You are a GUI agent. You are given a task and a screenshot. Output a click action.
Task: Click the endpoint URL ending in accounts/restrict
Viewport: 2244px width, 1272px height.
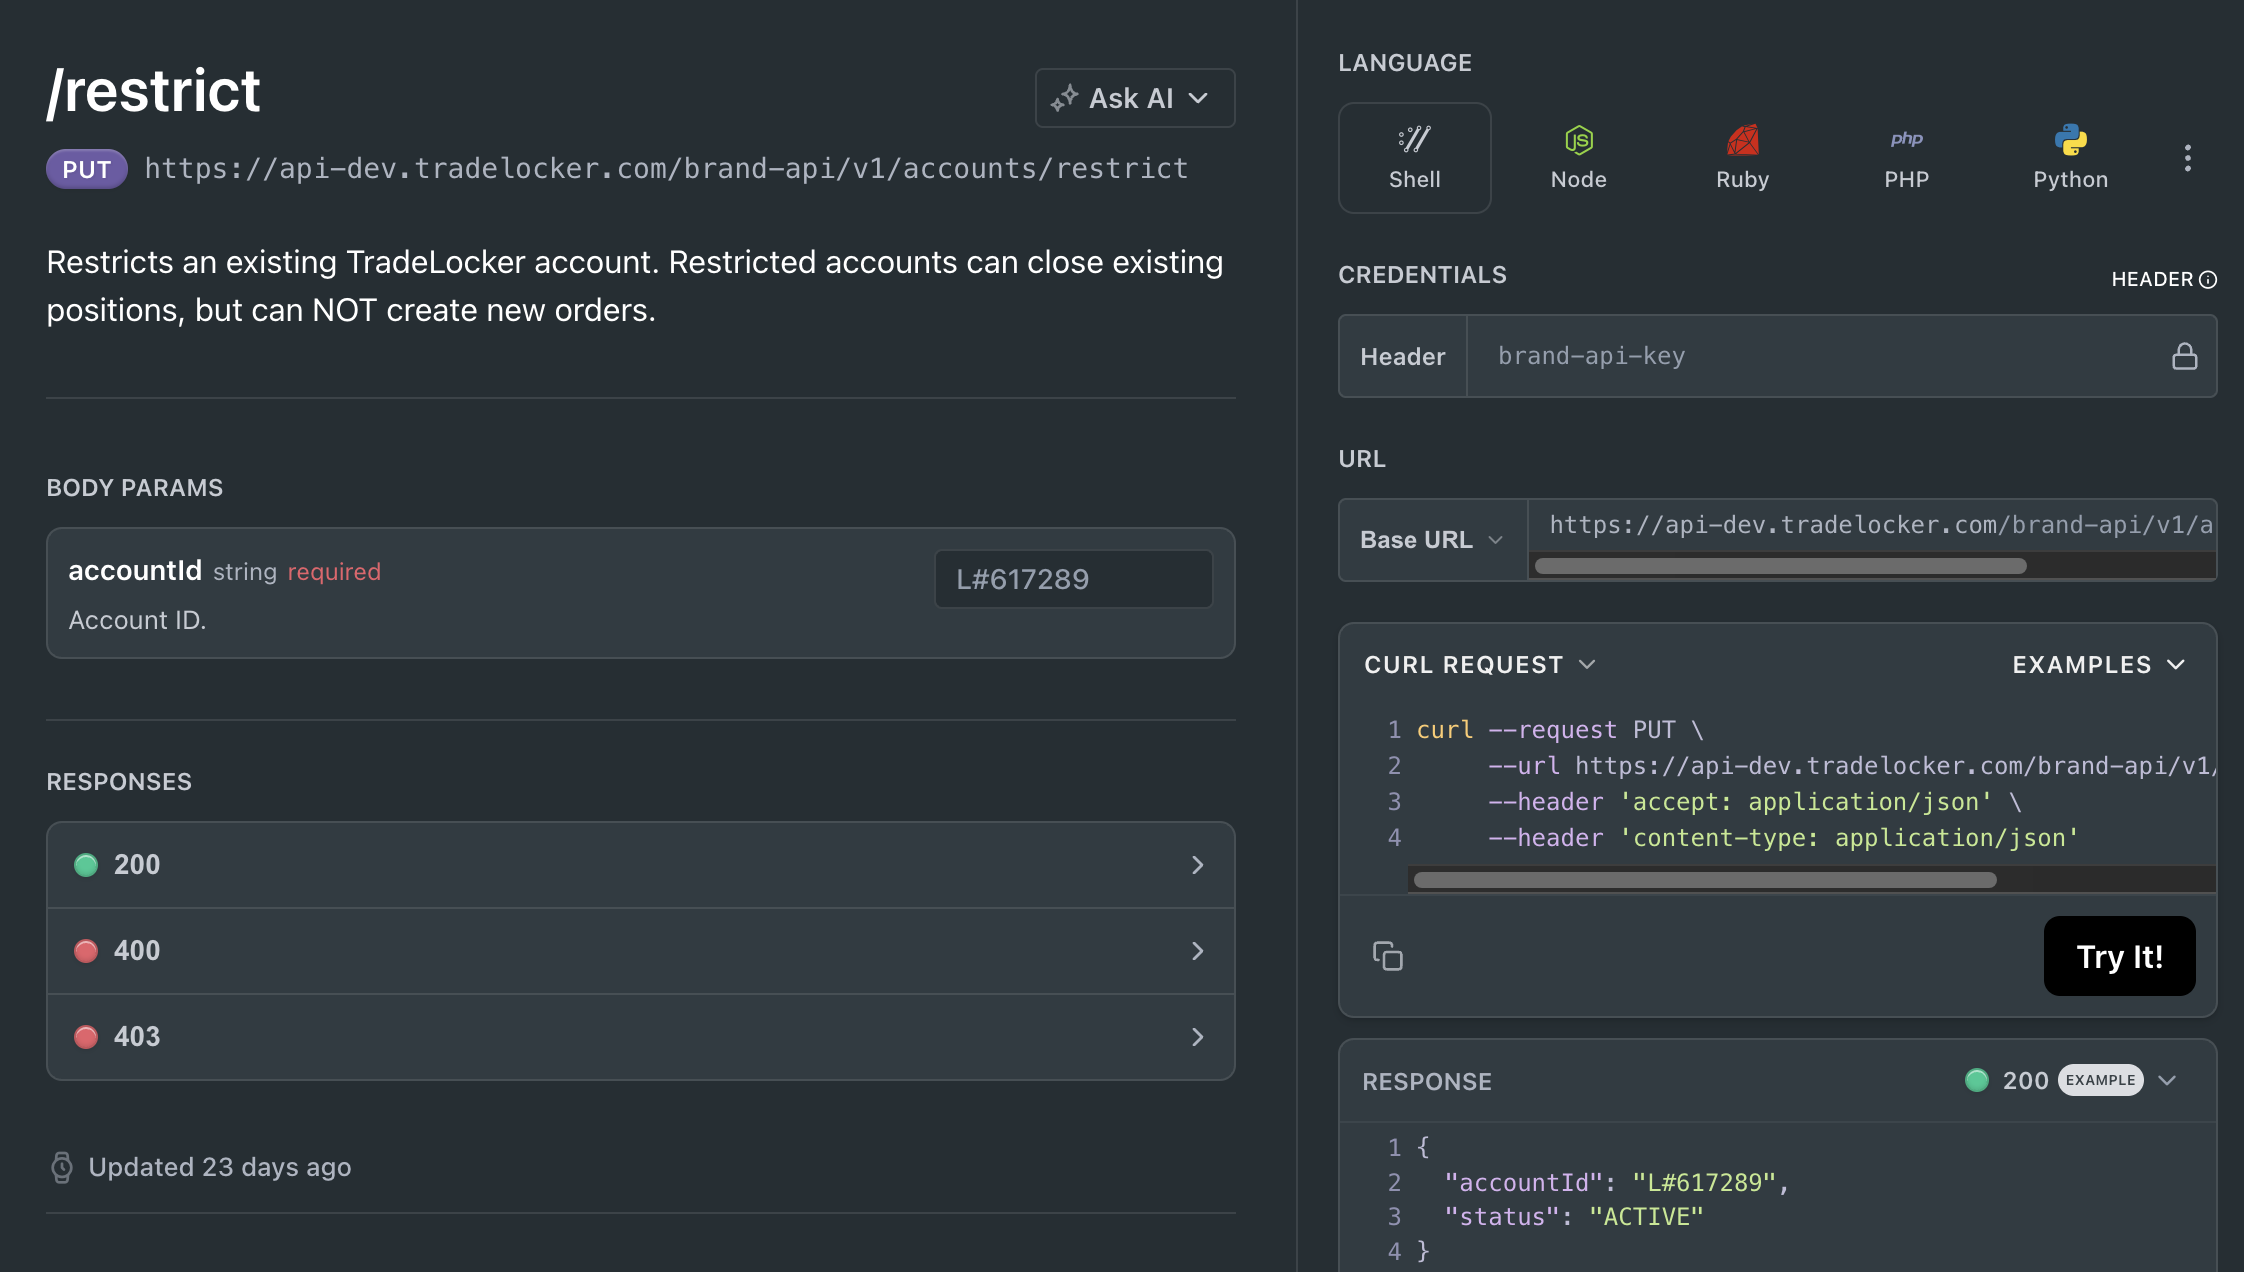pyautogui.click(x=666, y=169)
